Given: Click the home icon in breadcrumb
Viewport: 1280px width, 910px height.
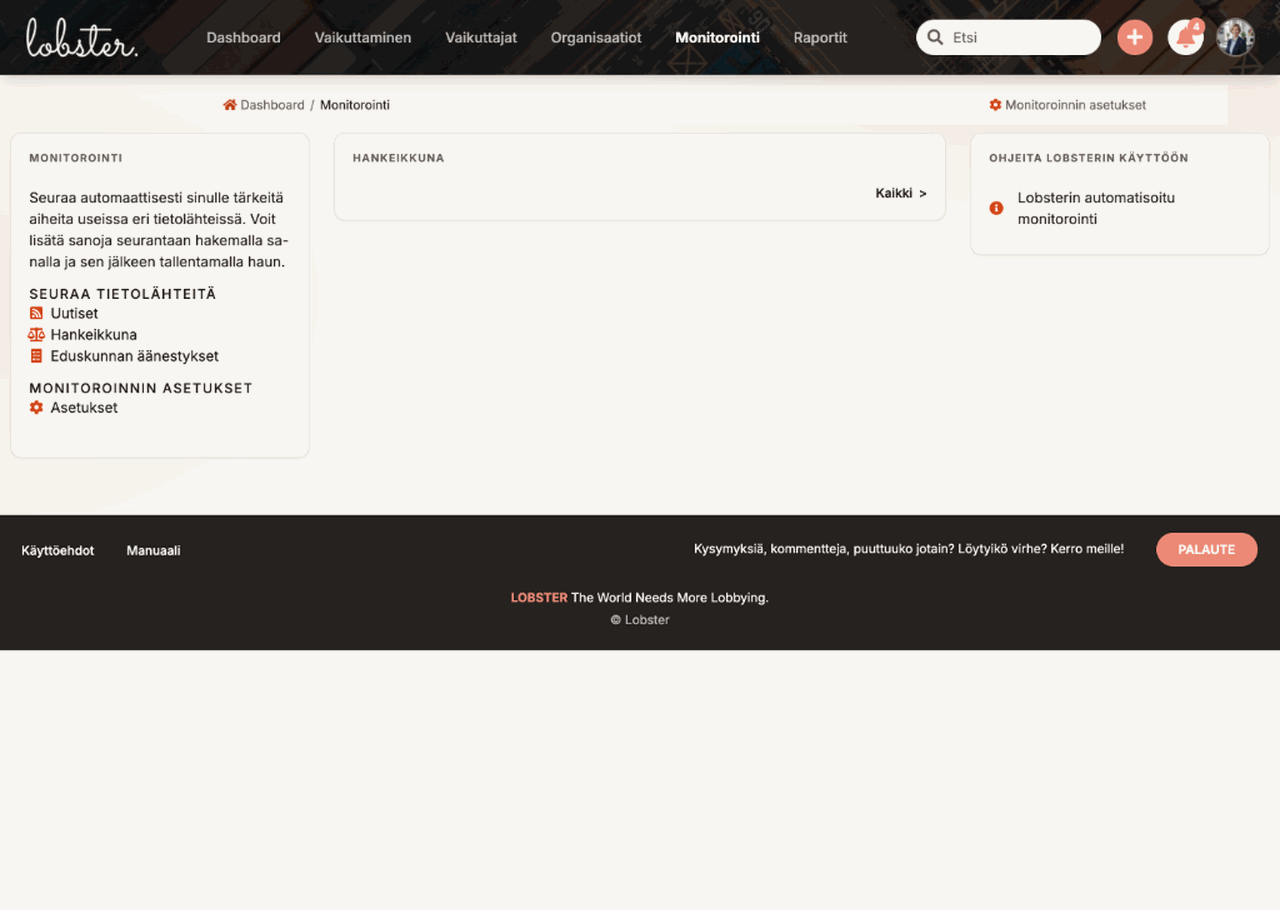Looking at the screenshot, I should [230, 105].
